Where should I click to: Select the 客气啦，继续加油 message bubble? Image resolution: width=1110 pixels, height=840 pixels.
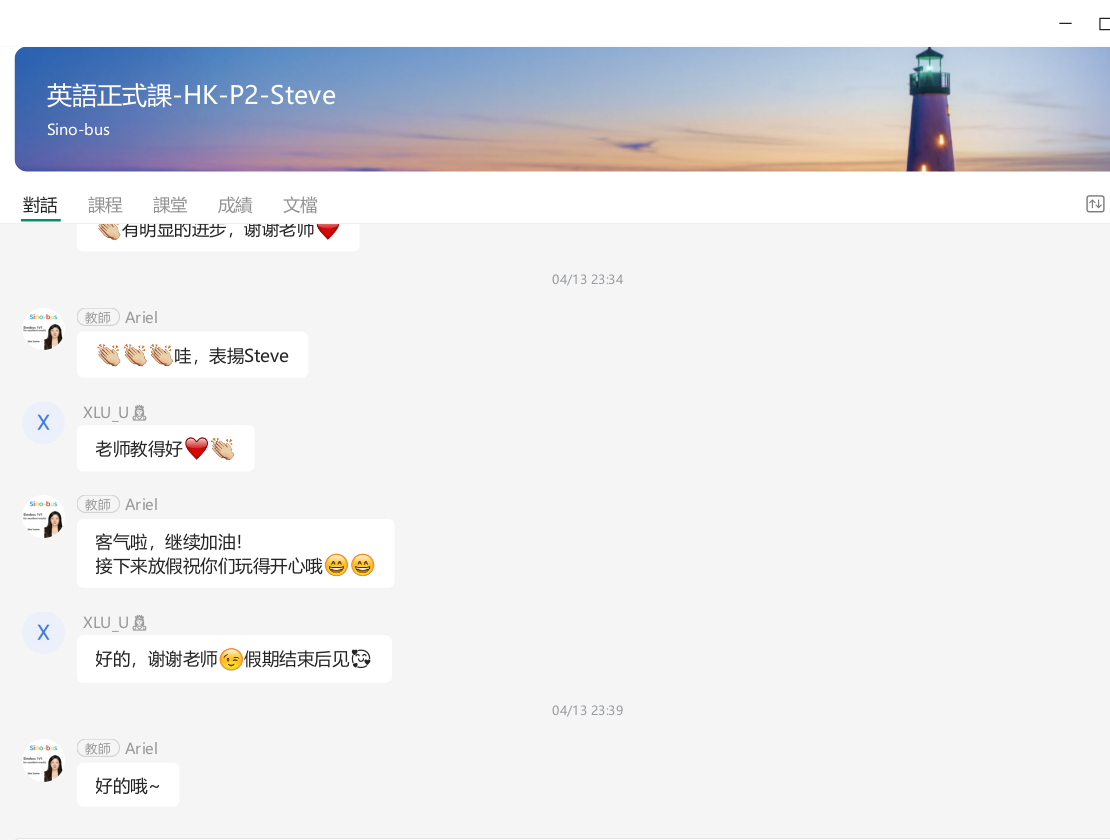235,554
